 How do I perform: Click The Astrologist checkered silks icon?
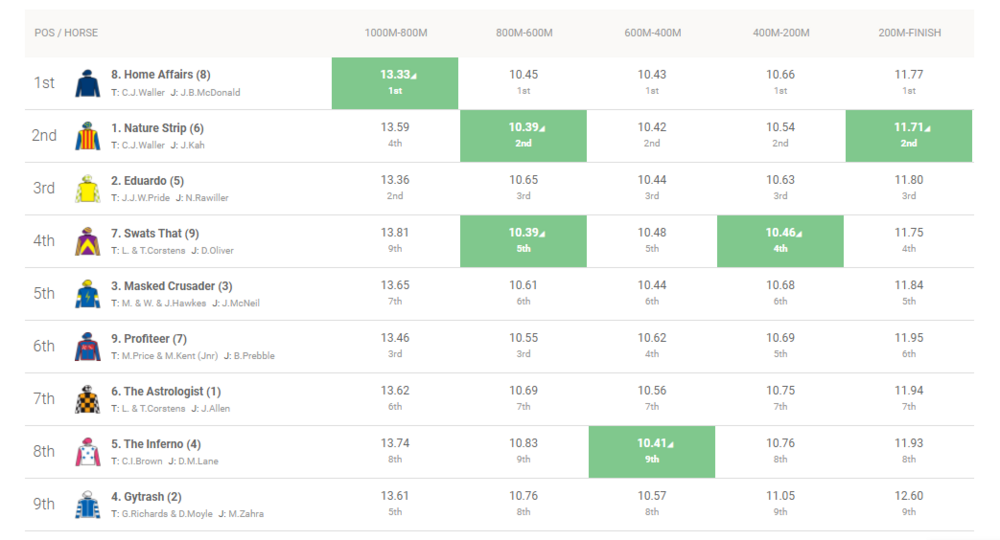pos(88,399)
